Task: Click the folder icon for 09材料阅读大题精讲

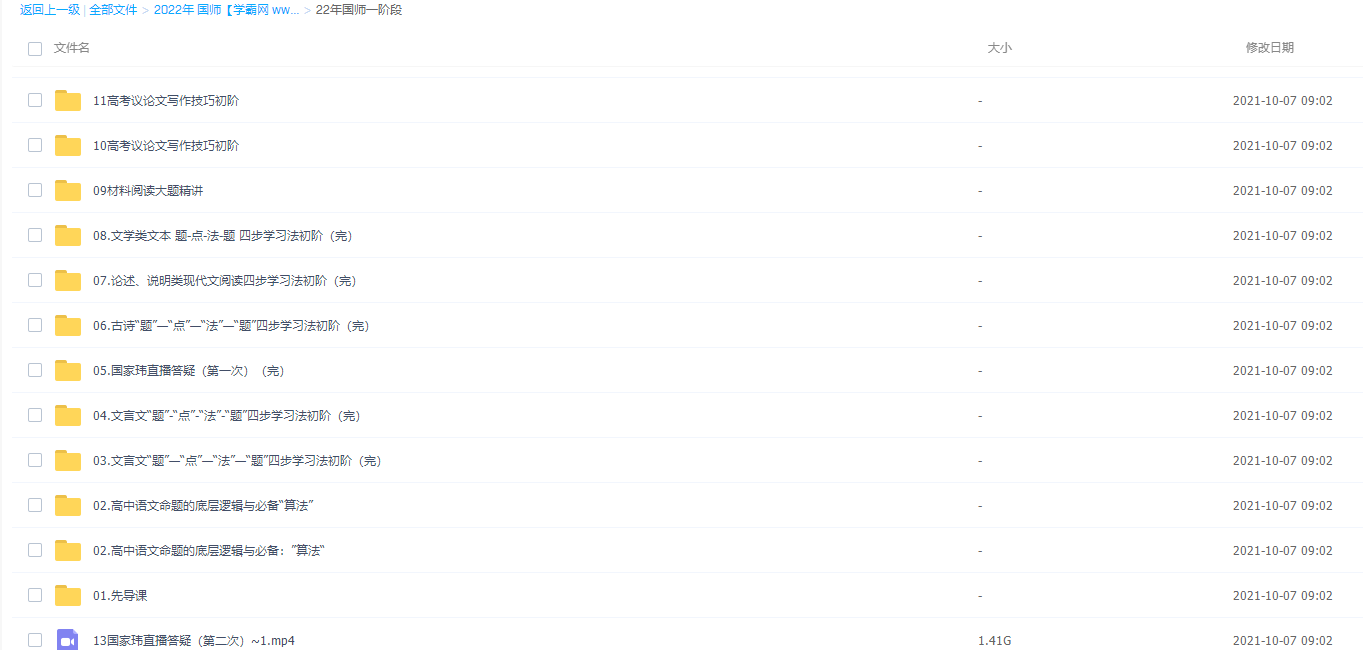Action: pos(68,191)
